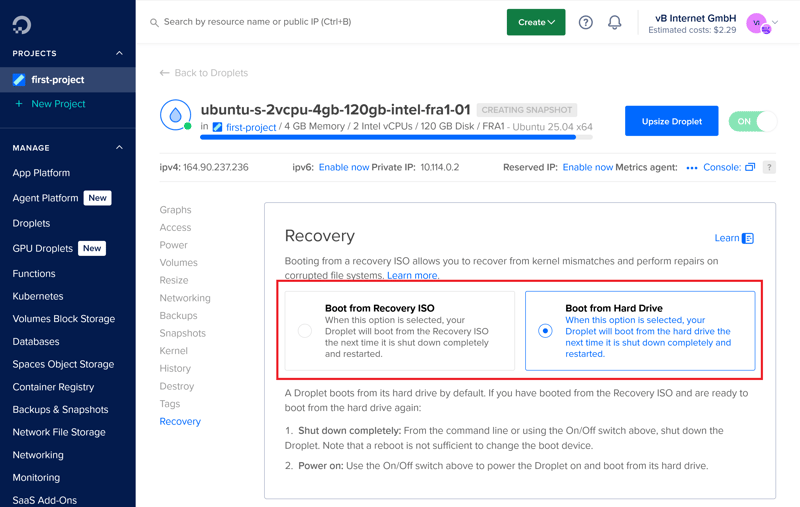800x507 pixels.
Task: Collapse the Projects section chevron
Action: coord(119,53)
